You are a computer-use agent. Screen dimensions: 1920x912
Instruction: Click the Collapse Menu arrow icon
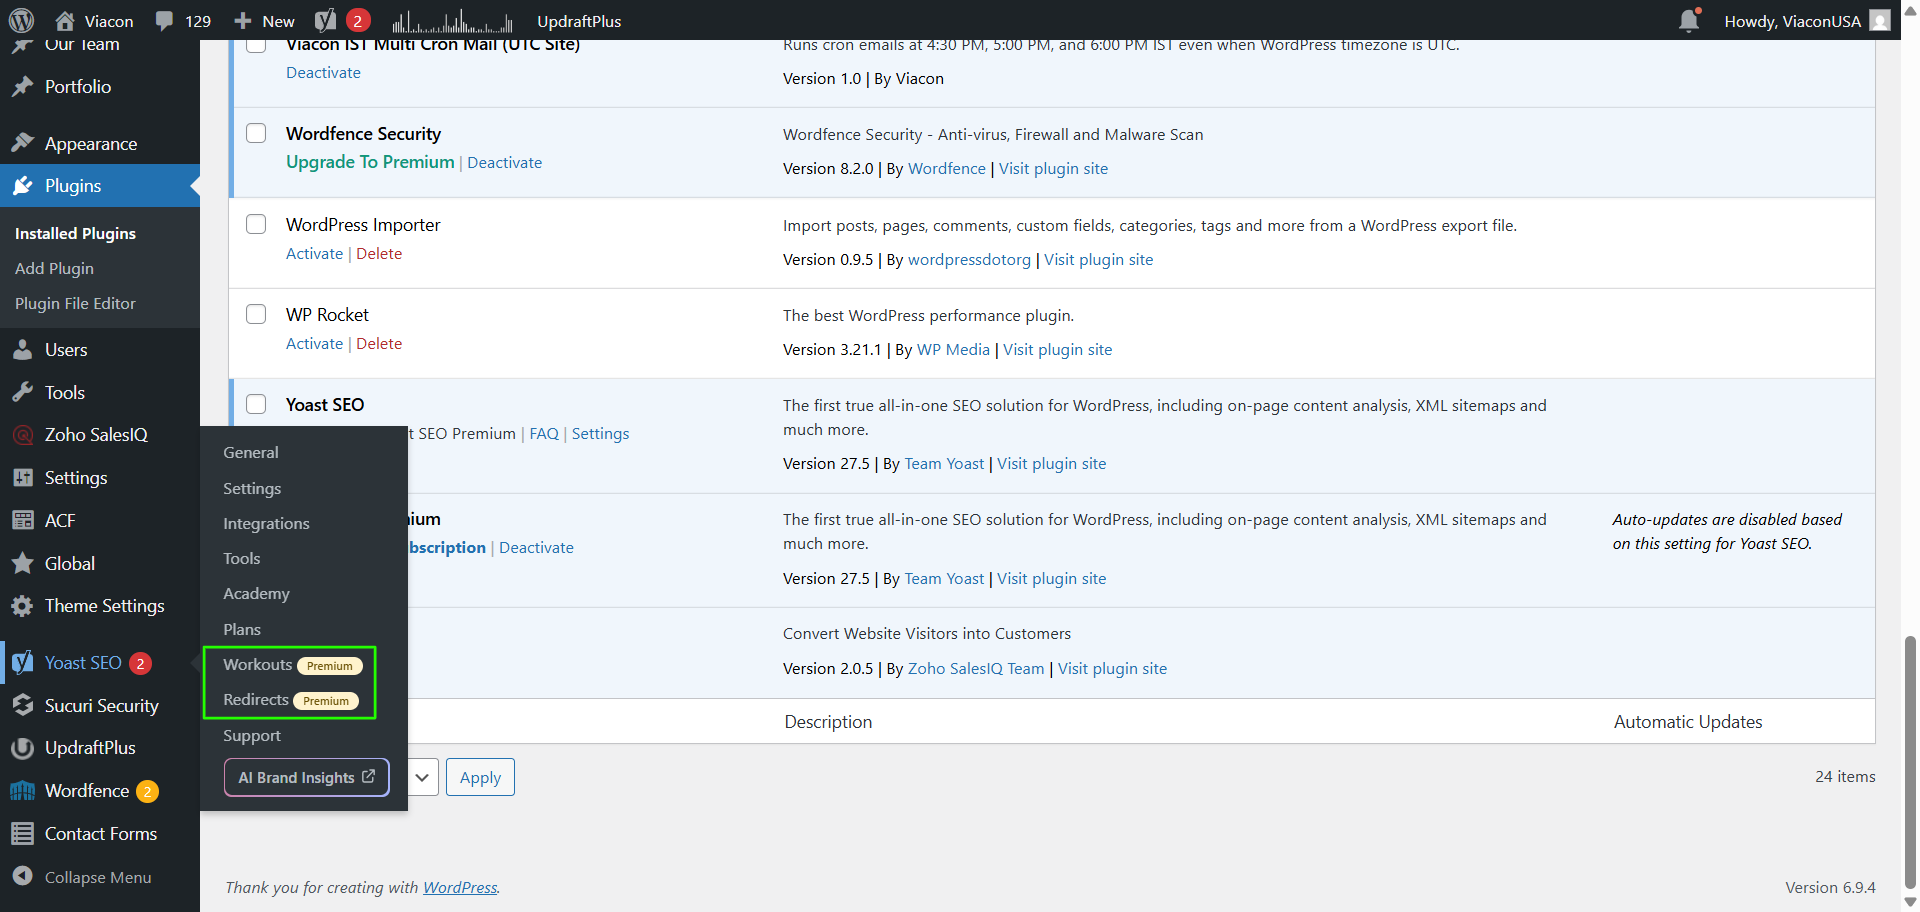[23, 876]
